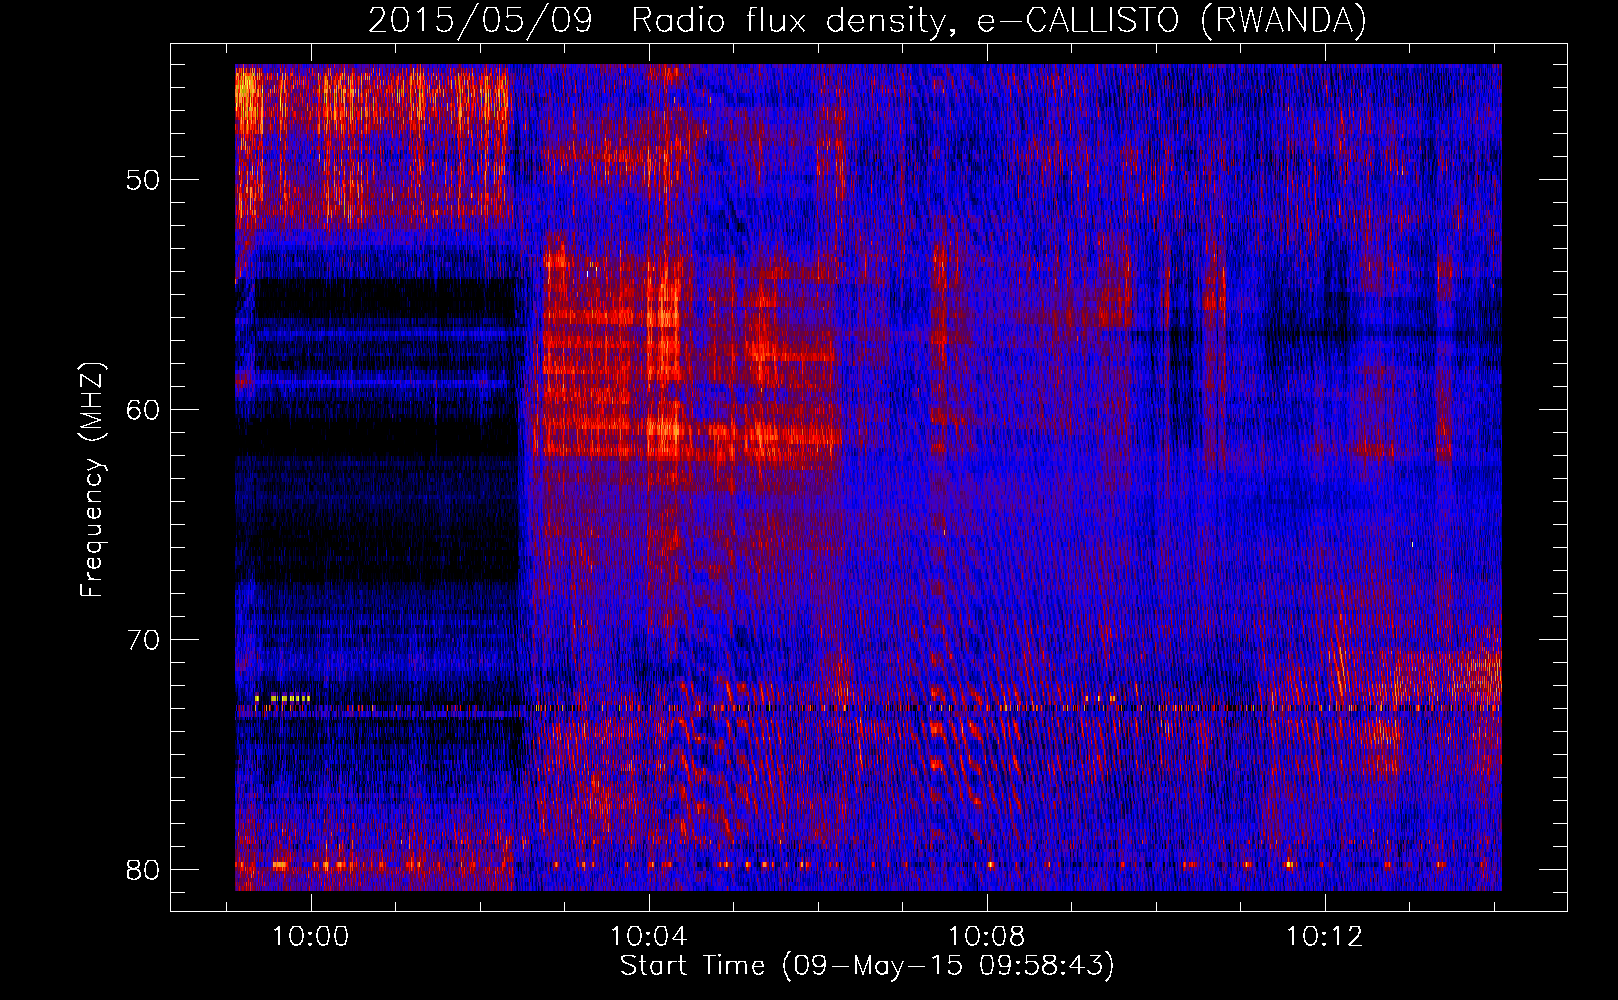1618x1000 pixels.
Task: Click the 60 MHz frequency tick label
Action: point(144,410)
